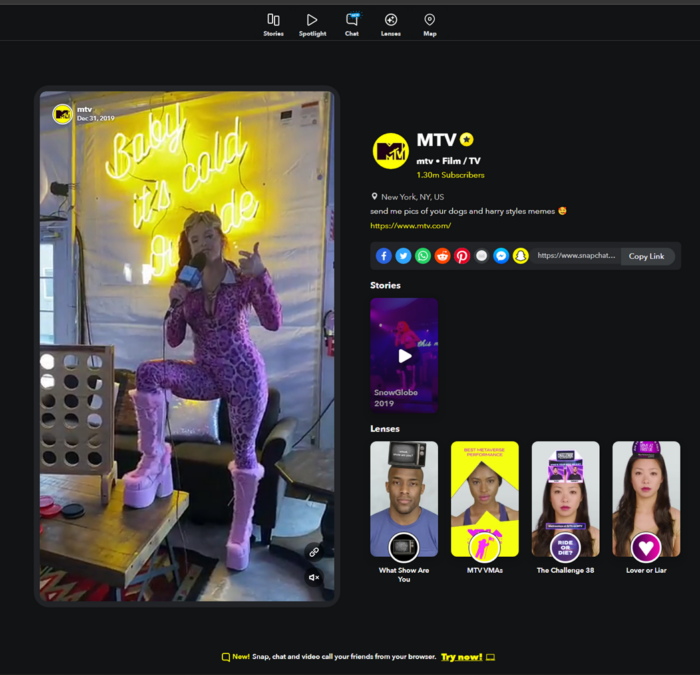Share profile via WhatsApp
The width and height of the screenshot is (700, 675).
(423, 256)
